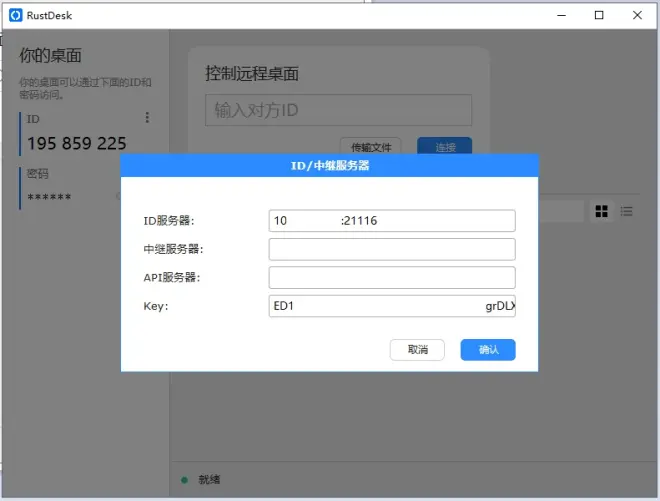Focus the API server input field
660x501 pixels.
pos(392,277)
